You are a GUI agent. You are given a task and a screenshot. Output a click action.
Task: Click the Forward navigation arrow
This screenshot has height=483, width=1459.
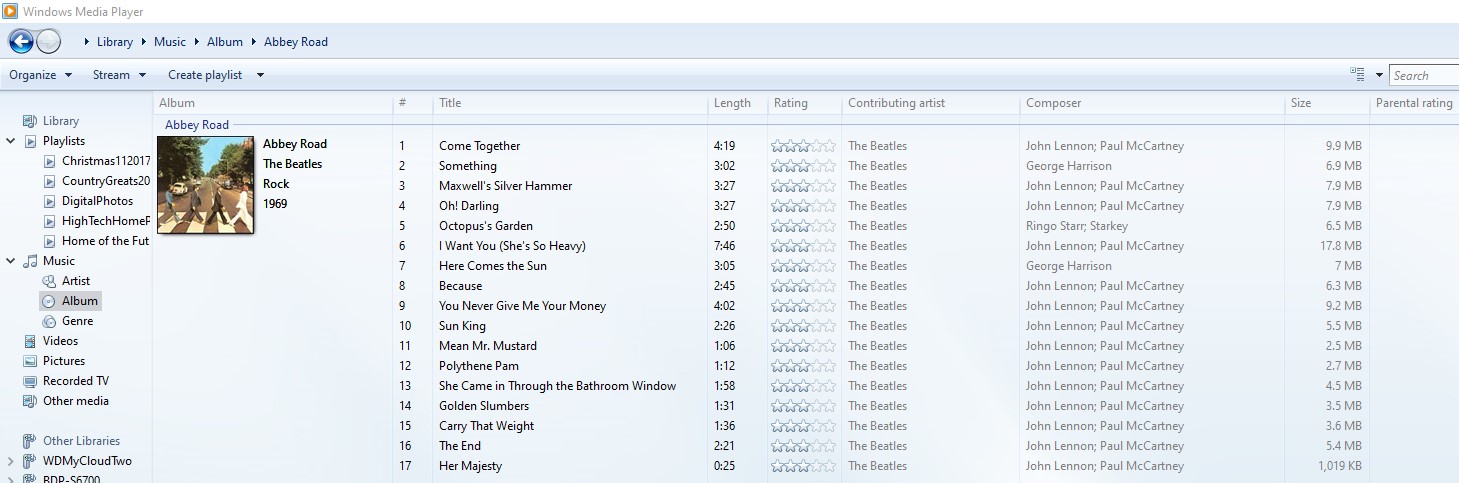pyautogui.click(x=48, y=42)
